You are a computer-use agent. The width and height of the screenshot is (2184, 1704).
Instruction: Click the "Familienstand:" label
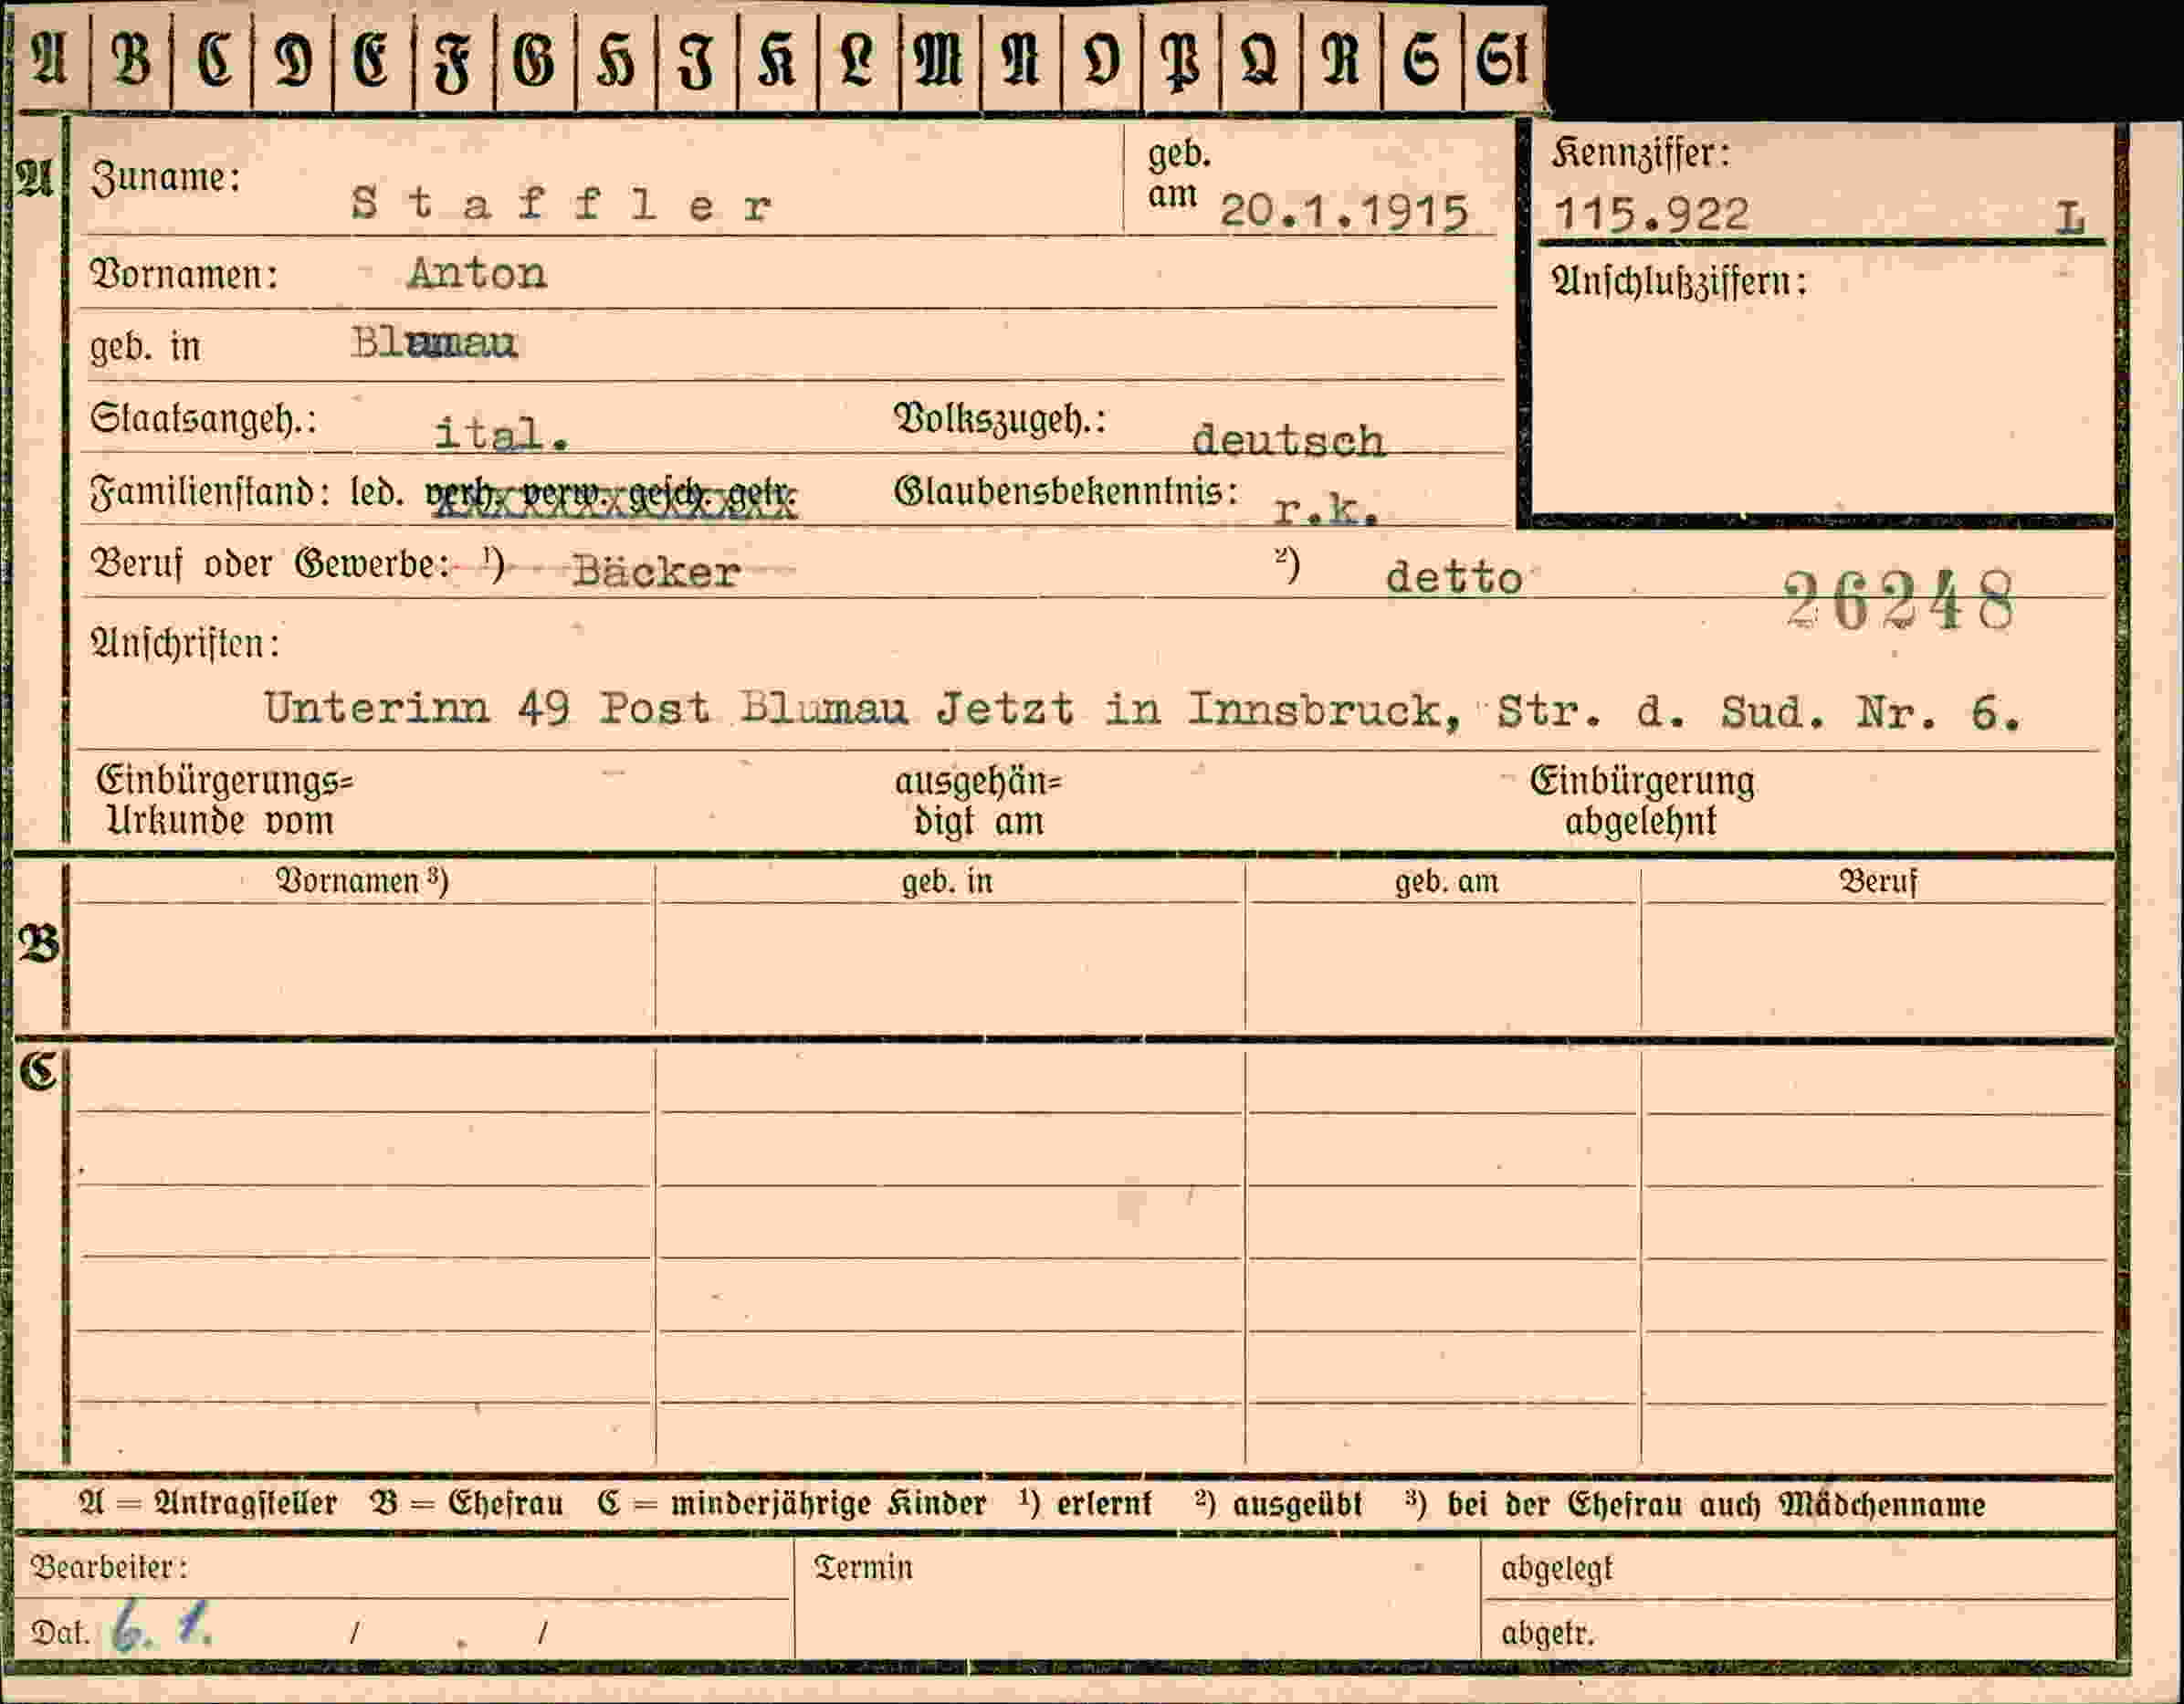click(x=210, y=493)
